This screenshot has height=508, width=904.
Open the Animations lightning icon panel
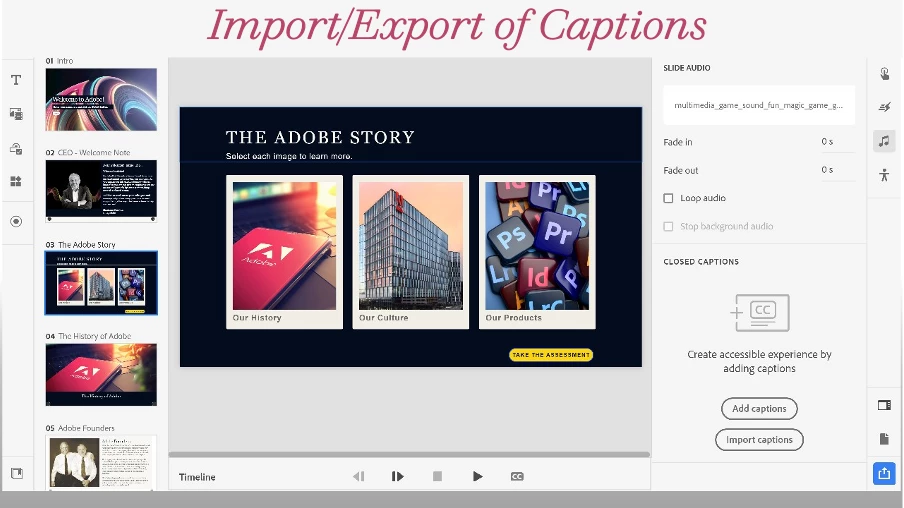click(x=884, y=107)
